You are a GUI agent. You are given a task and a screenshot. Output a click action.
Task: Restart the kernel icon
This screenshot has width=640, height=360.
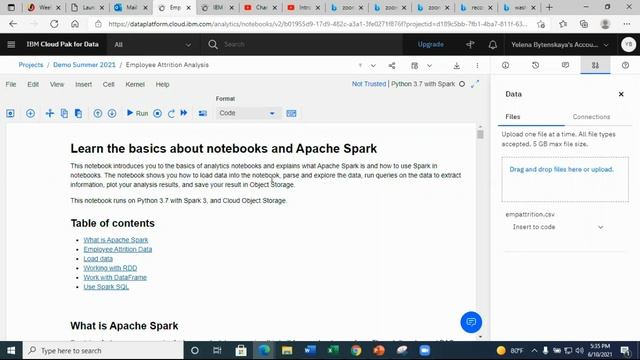pos(171,113)
